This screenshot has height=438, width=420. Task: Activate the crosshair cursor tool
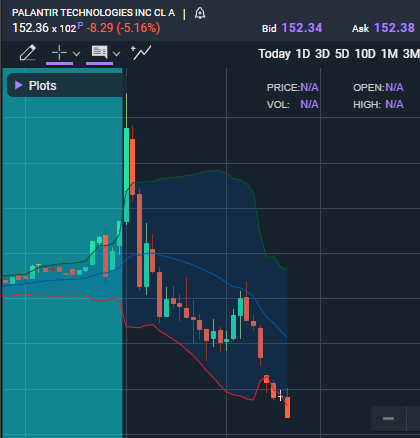pyautogui.click(x=59, y=53)
